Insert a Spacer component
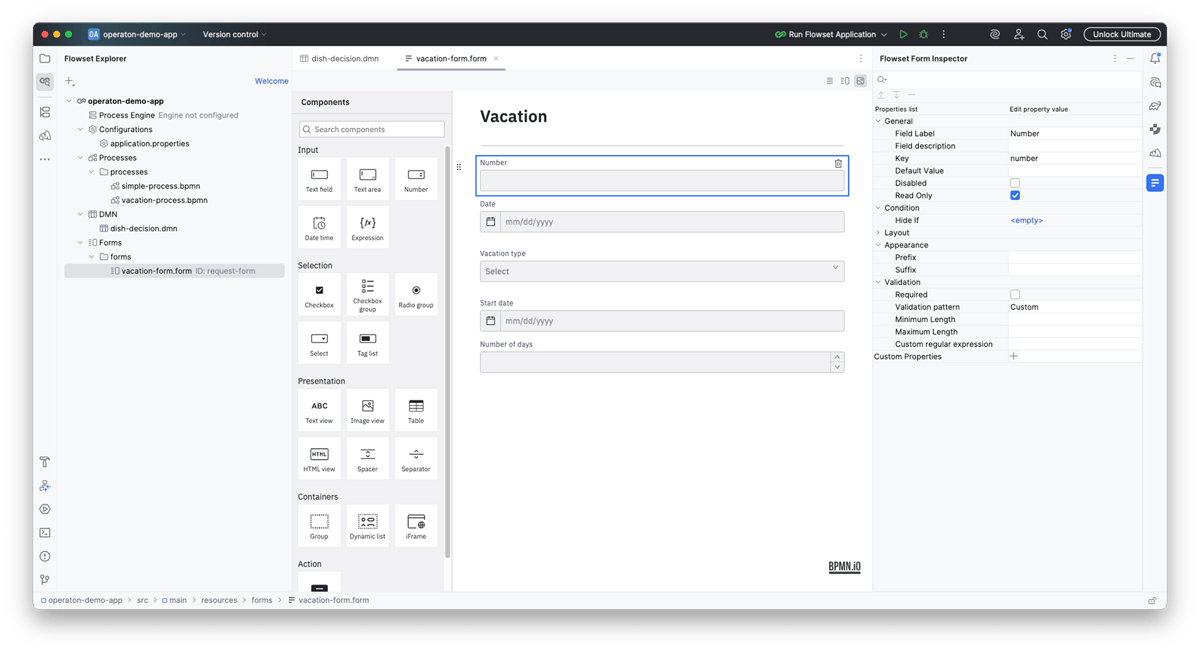The image size is (1200, 653). coord(368,458)
